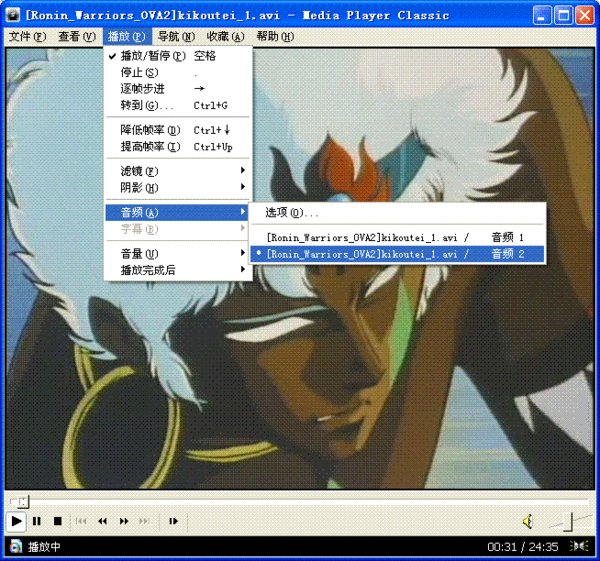Step one frame forward button
The height and width of the screenshot is (561, 600).
(x=173, y=521)
